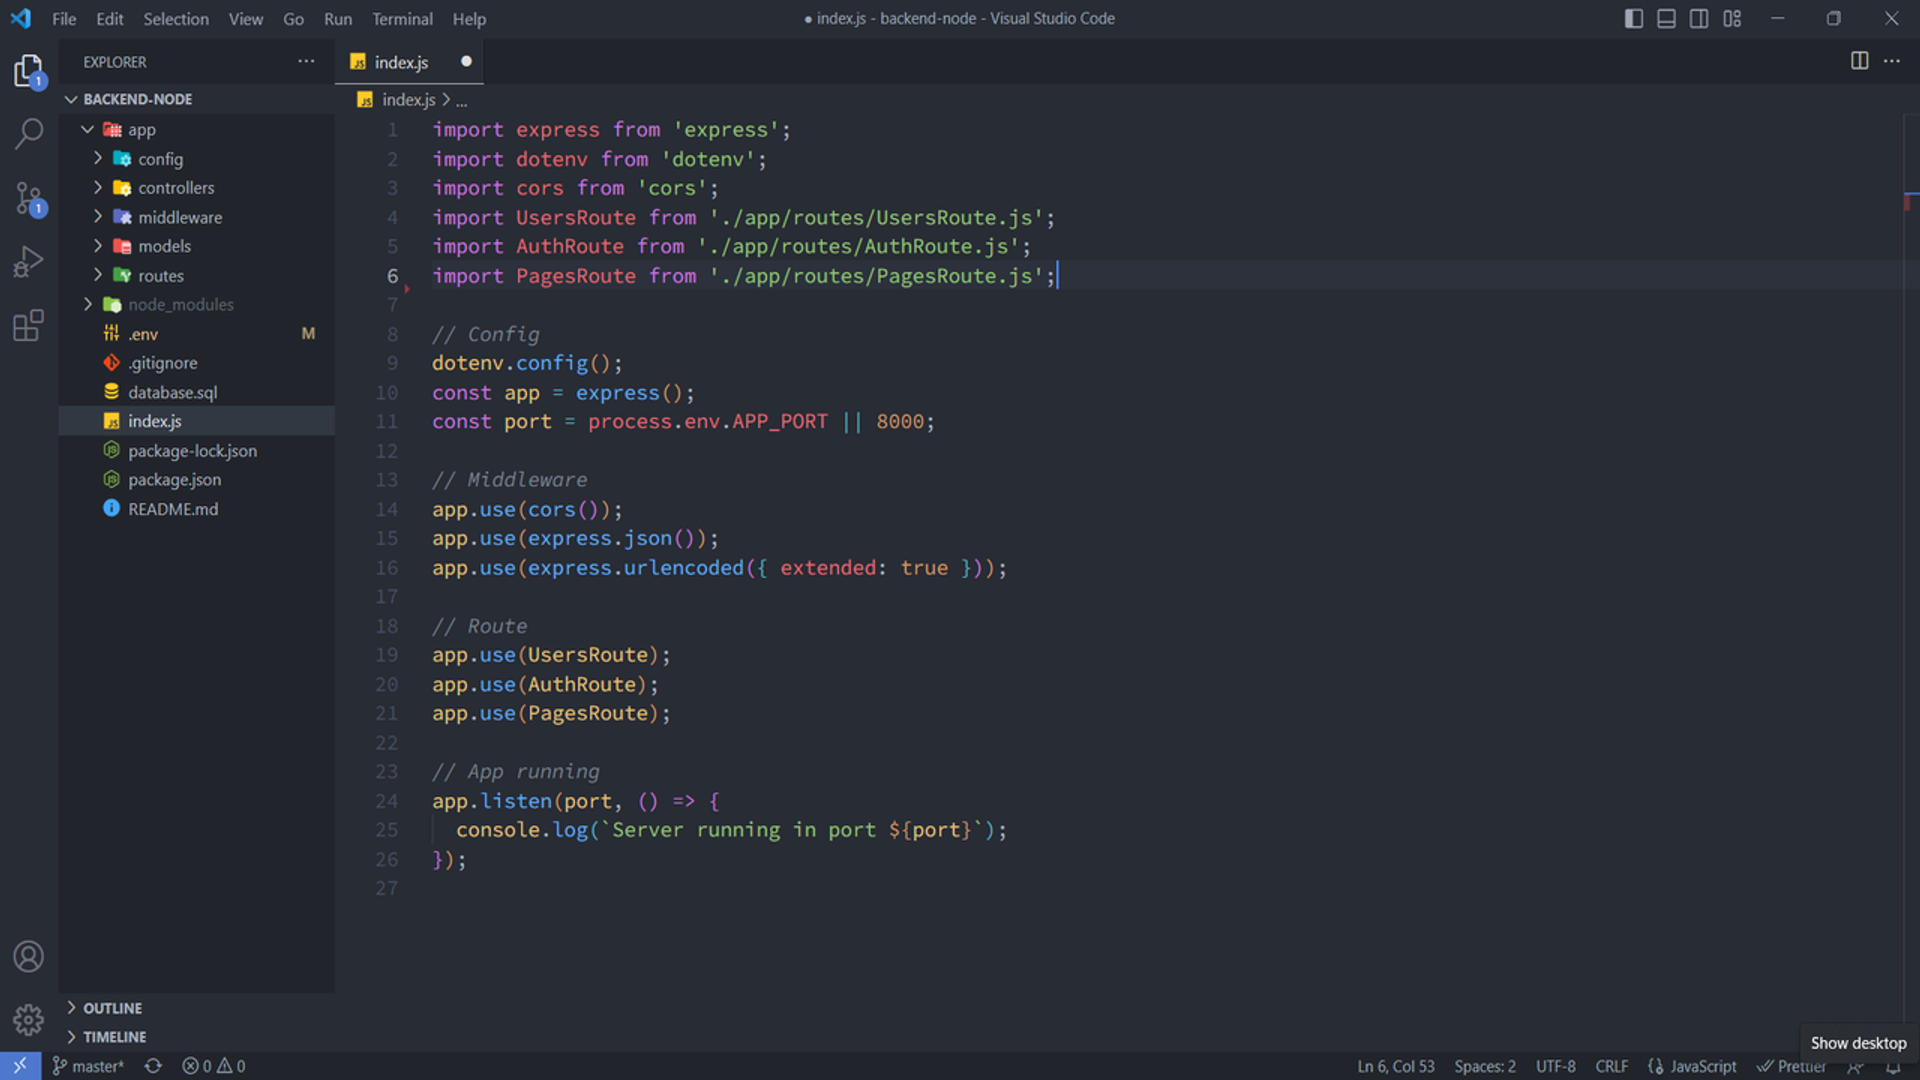Toggle the Panel visibility from the title bar
Image resolution: width=1920 pixels, height=1080 pixels.
coord(1665,18)
